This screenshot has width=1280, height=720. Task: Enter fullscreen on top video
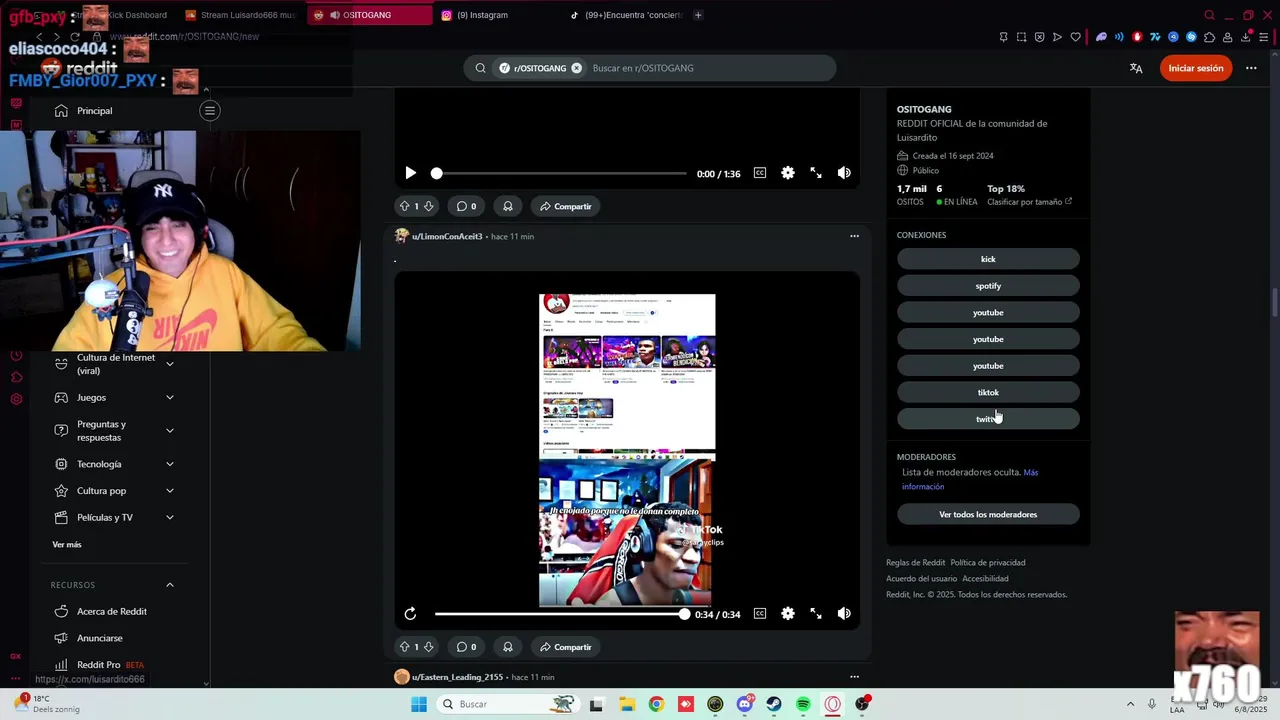coord(816,173)
